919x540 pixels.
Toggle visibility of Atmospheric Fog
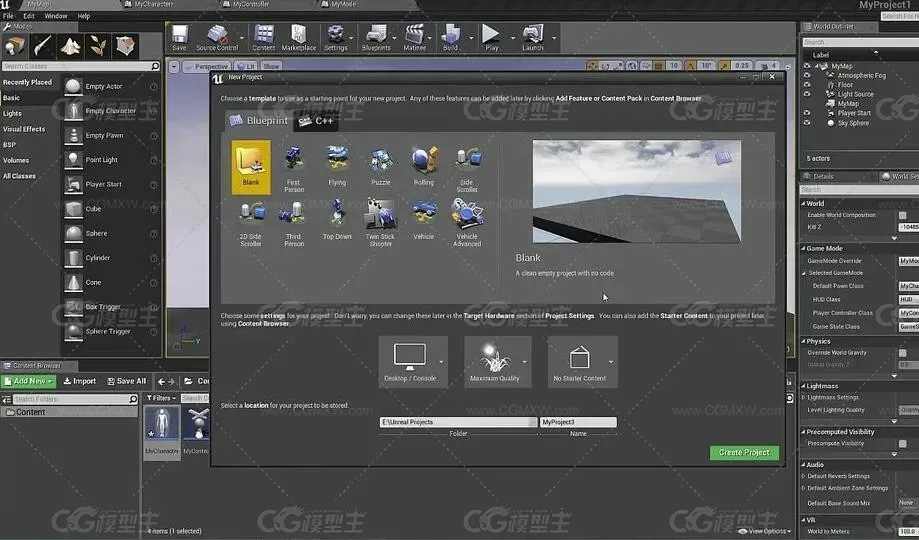coord(807,75)
